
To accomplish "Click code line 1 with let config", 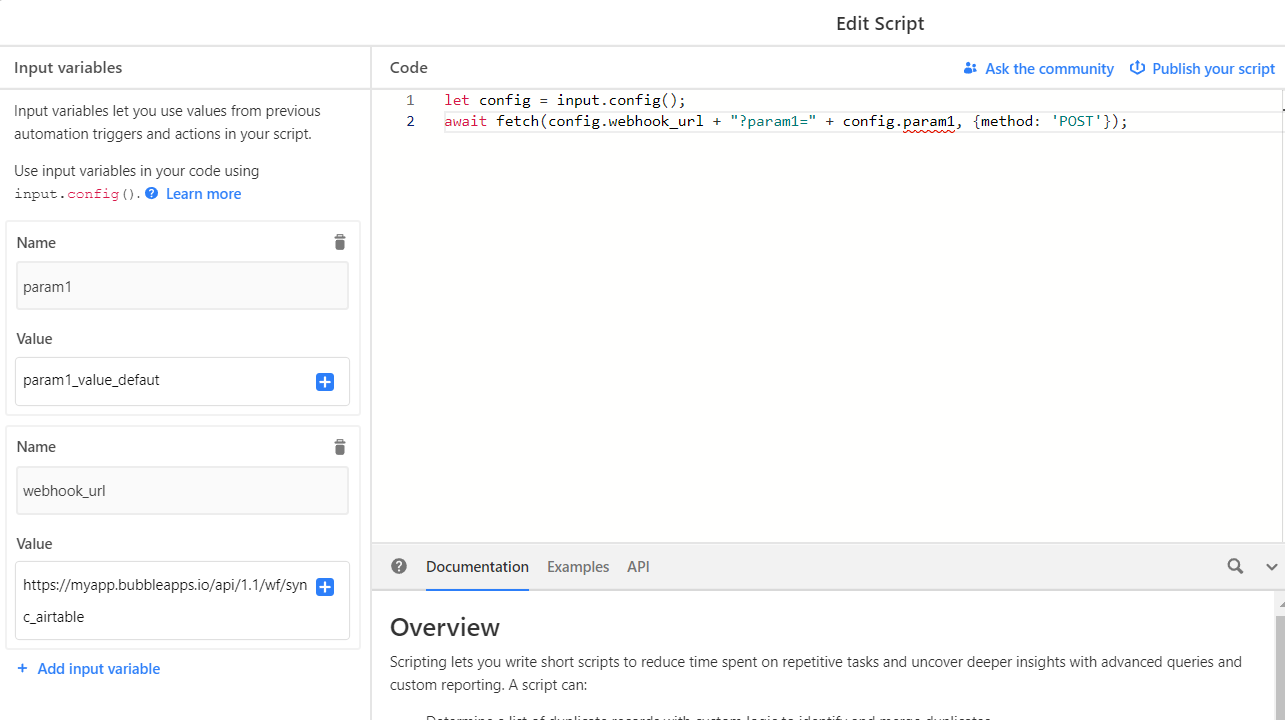I will [565, 100].
